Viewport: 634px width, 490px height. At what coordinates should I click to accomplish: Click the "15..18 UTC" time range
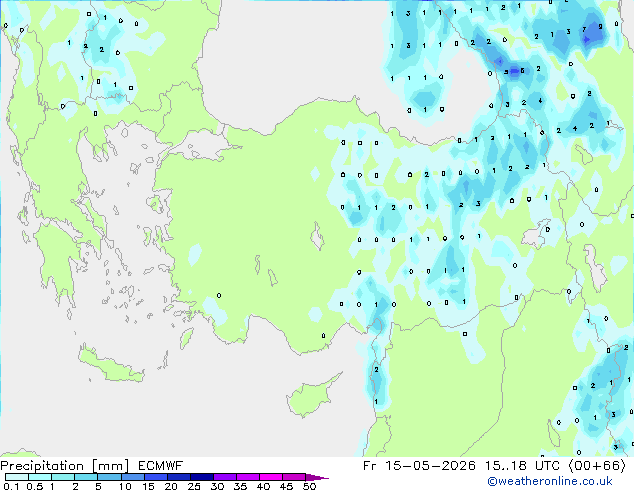click(522, 466)
